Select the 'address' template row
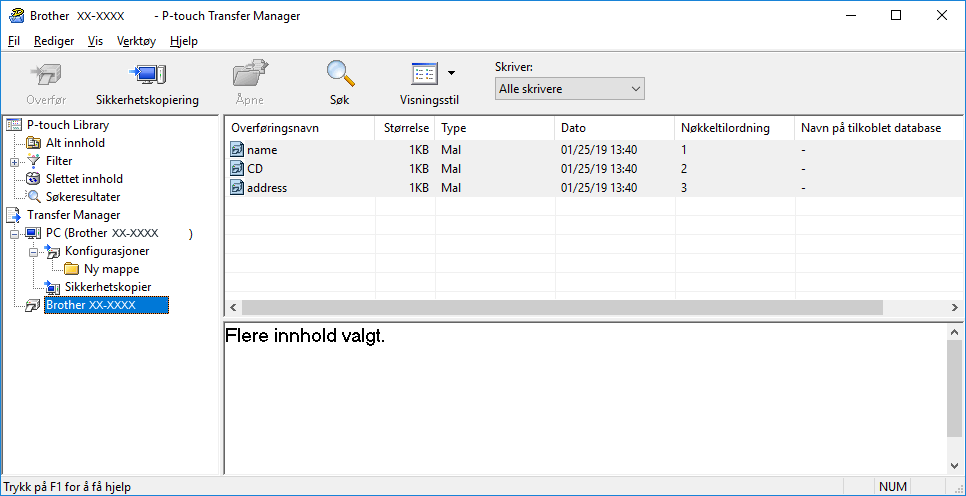The width and height of the screenshot is (966, 496). pos(593,188)
